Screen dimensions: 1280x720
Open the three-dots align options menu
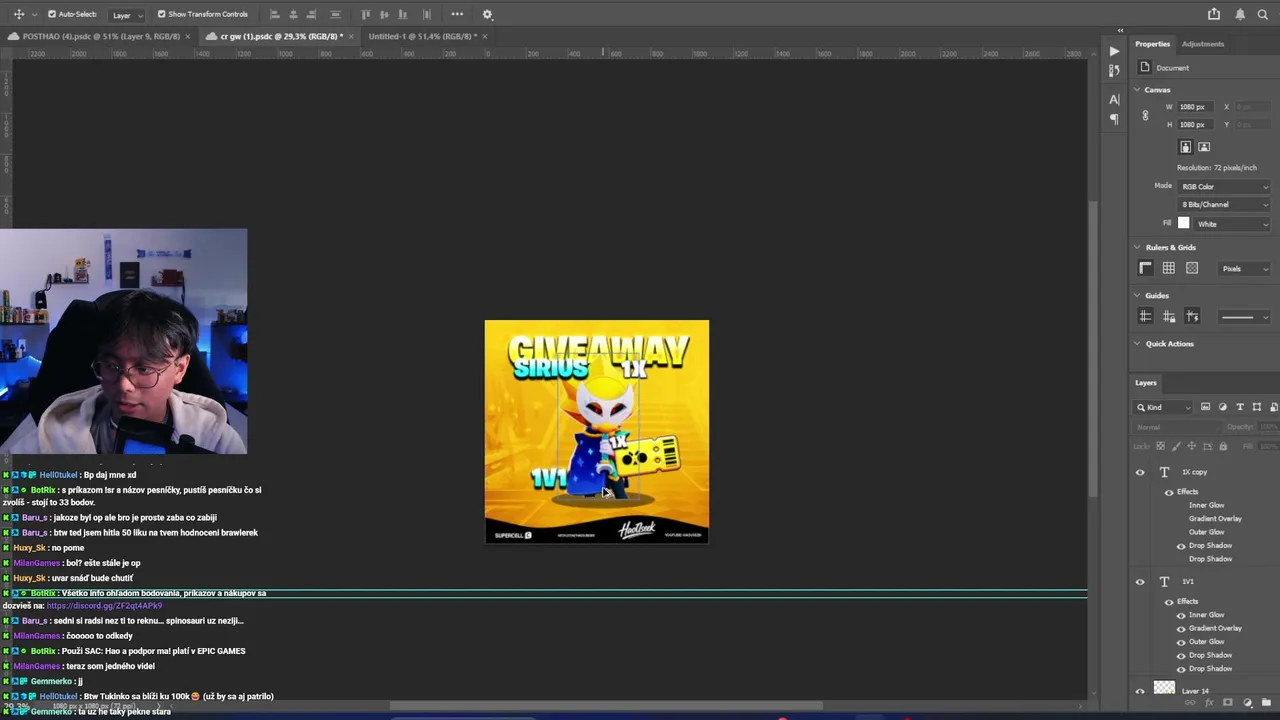[457, 14]
